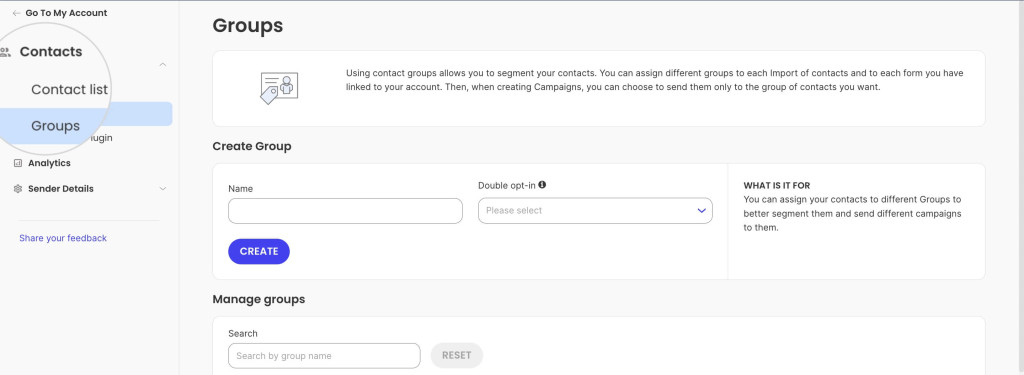Screen dimensions: 1024x375
Task: Click the Analytics chart icon
Action: coord(18,163)
